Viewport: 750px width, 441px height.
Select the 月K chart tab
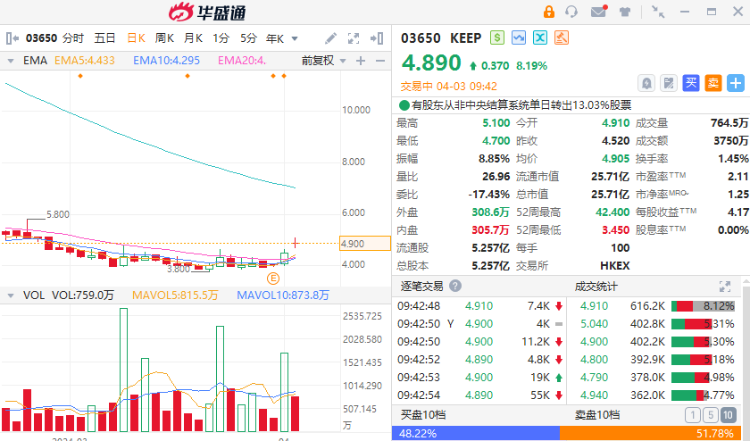coord(193,38)
